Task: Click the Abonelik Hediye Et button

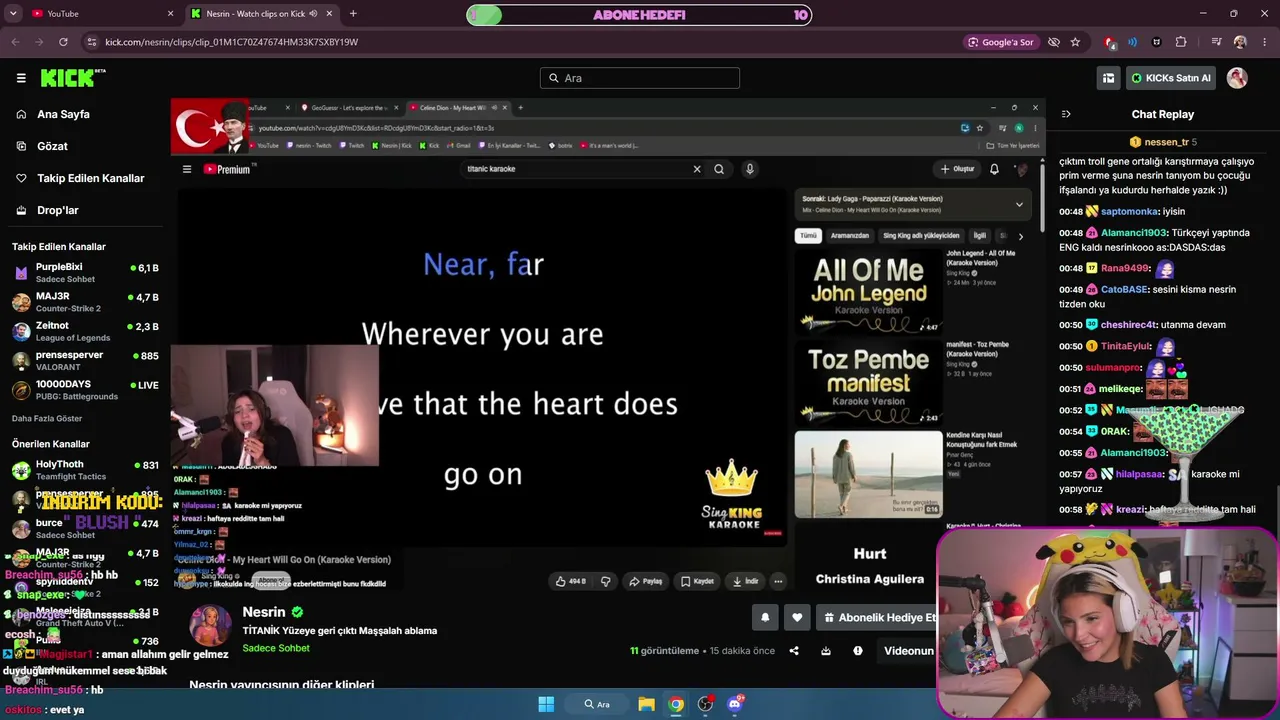Action: point(877,618)
